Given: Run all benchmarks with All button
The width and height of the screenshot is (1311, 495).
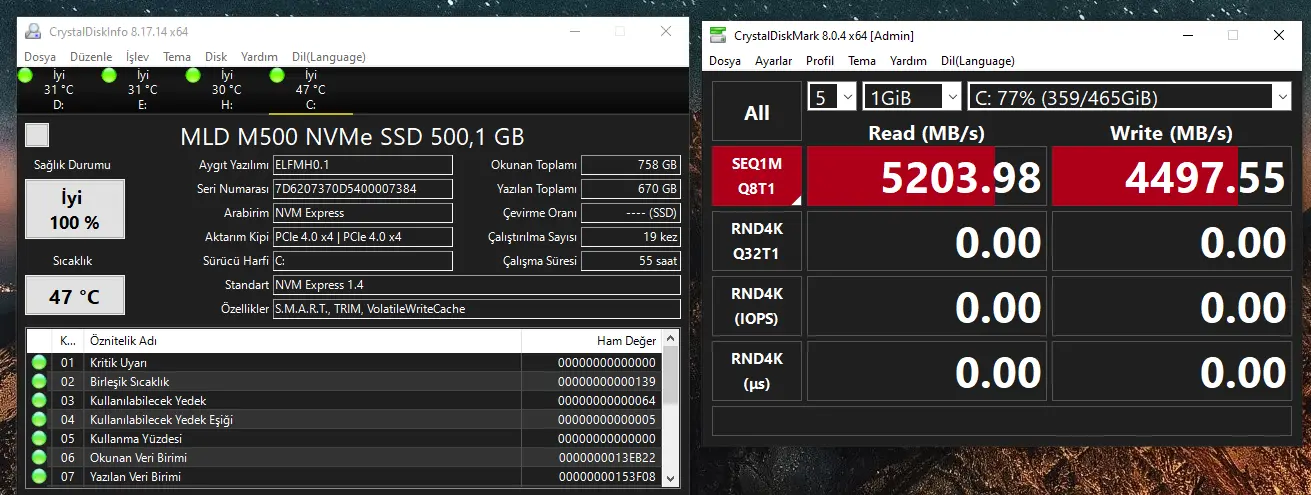Looking at the screenshot, I should point(757,113).
